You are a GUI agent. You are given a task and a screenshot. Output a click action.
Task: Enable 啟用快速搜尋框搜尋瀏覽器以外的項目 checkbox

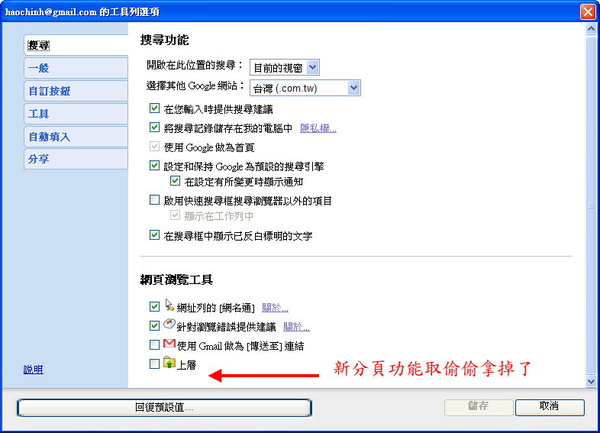(x=154, y=200)
